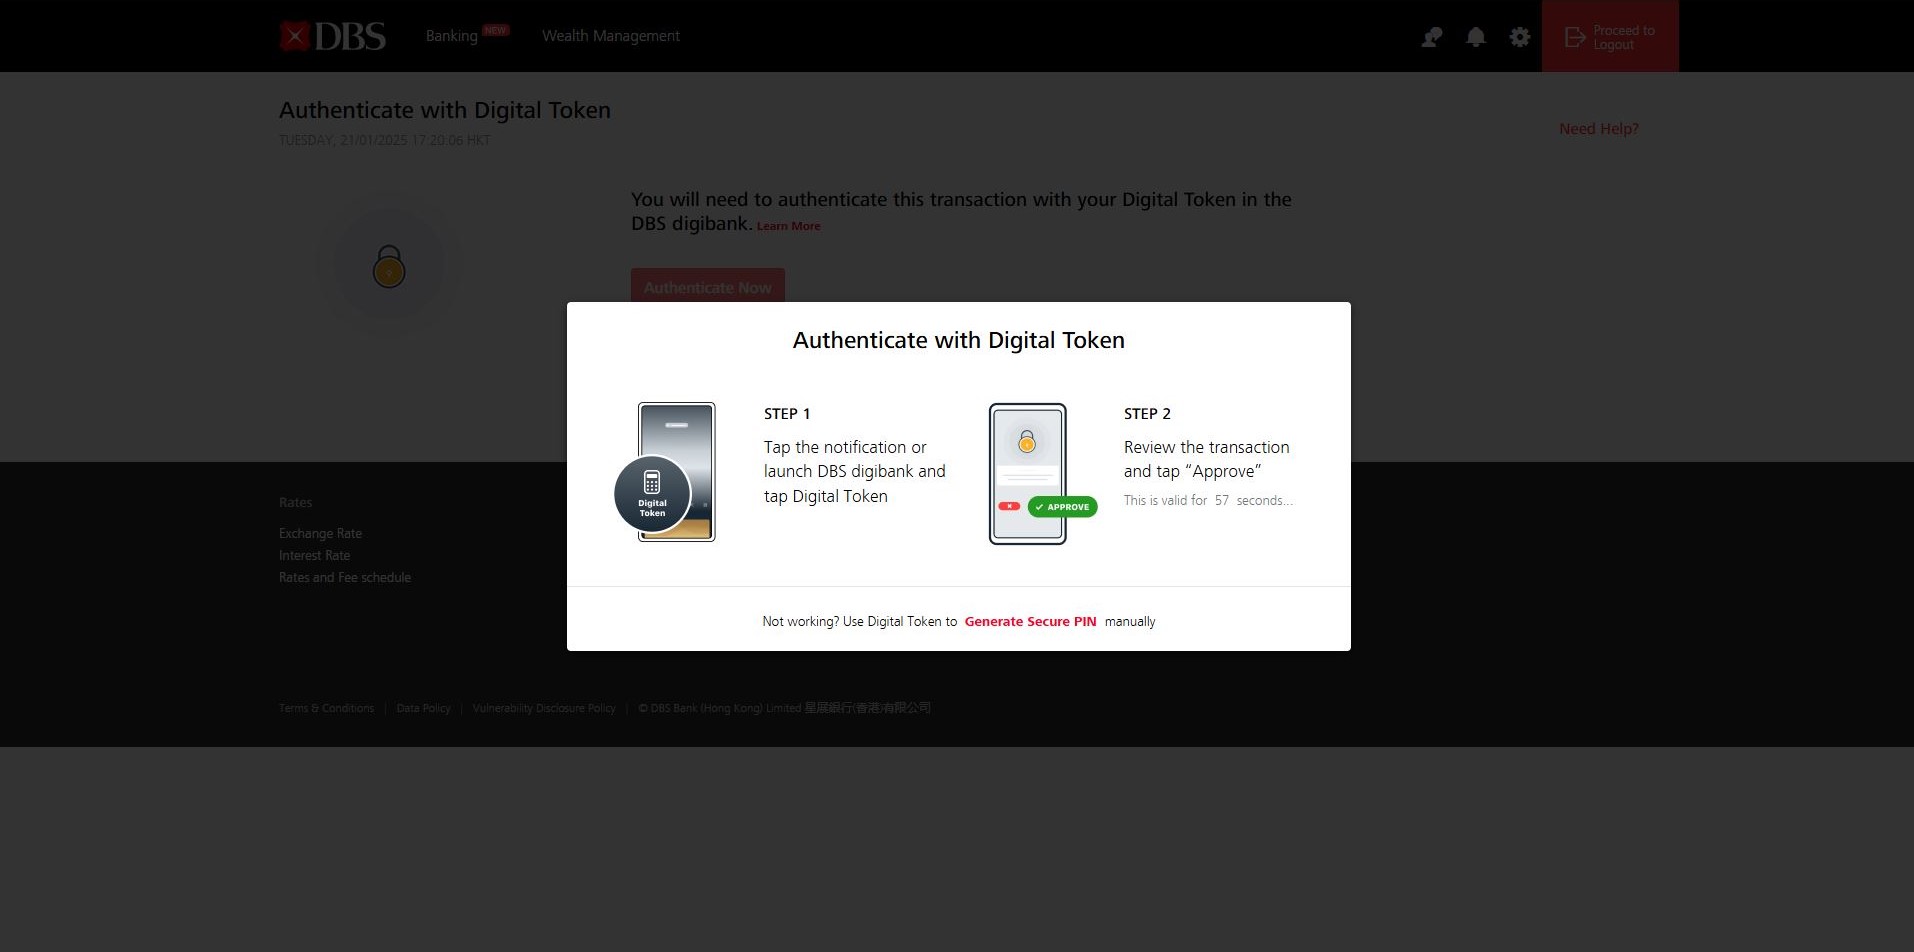This screenshot has width=1914, height=952.
Task: Open the Need Help? link
Action: click(1598, 129)
